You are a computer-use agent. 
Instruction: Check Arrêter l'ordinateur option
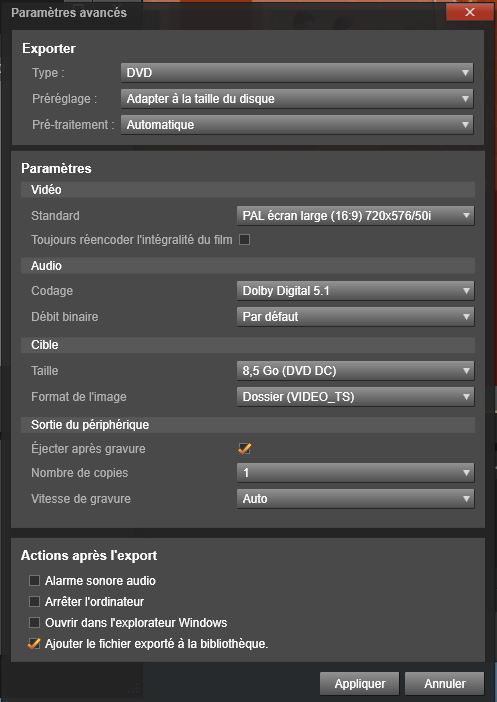(x=34, y=602)
